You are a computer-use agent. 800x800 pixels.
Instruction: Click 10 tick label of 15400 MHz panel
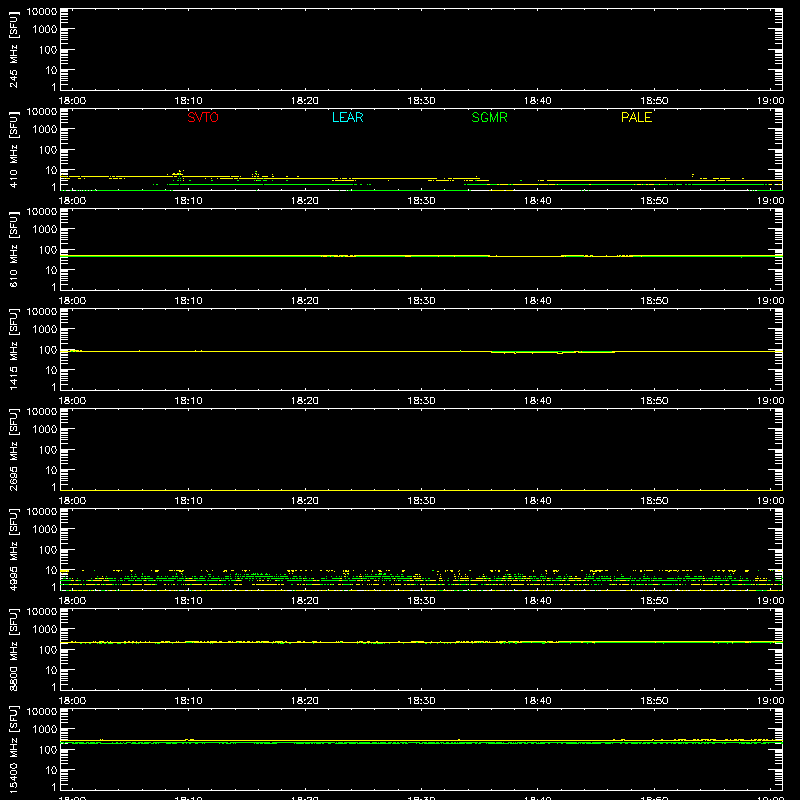pyautogui.click(x=52, y=770)
